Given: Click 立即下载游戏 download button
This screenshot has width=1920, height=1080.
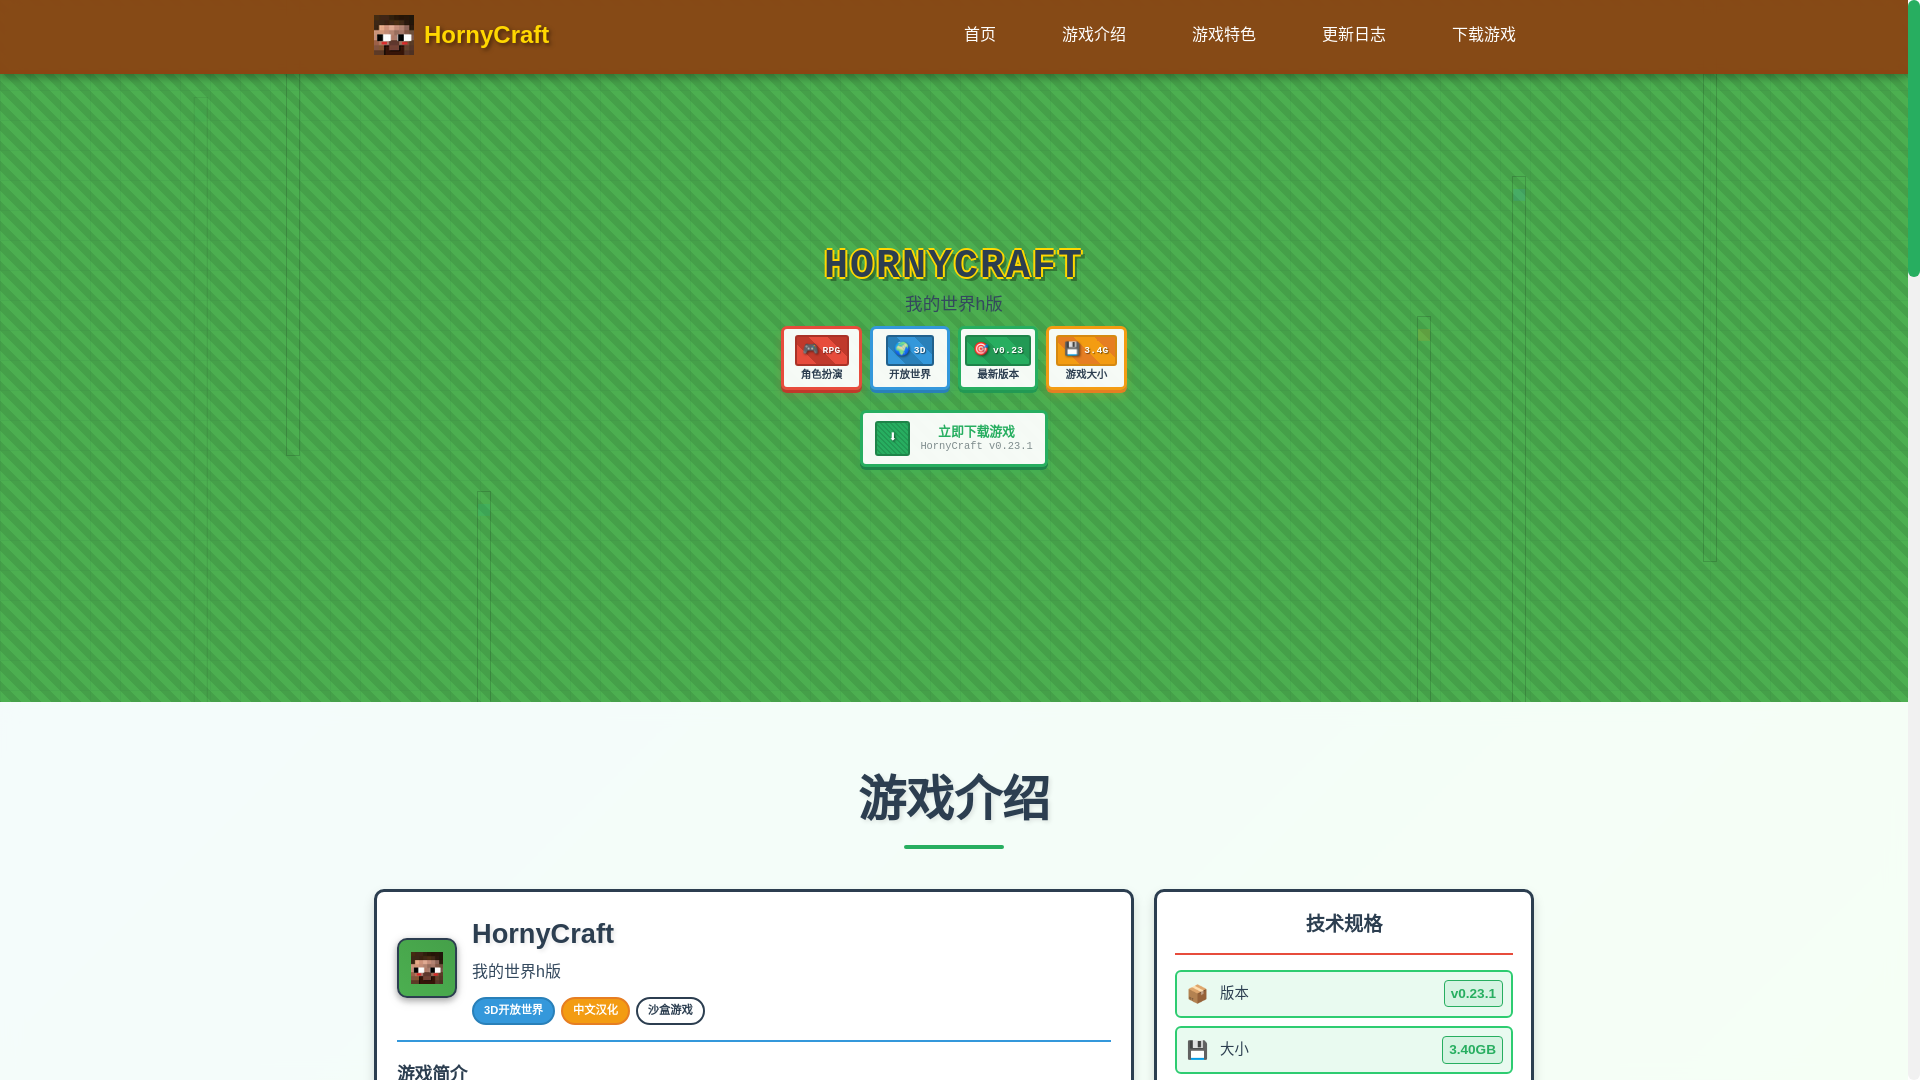Looking at the screenshot, I should 954,438.
